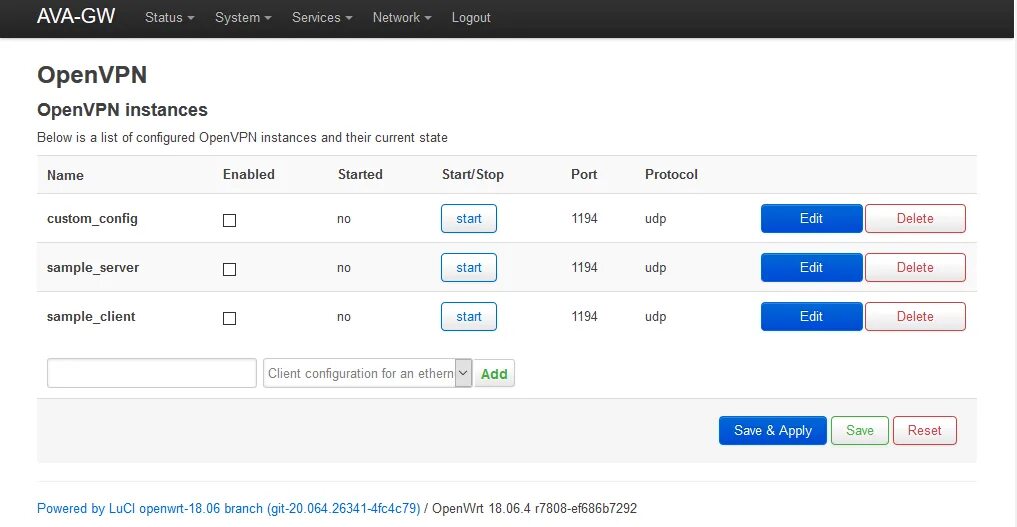Open the Status dropdown menu
The image size is (1017, 527).
pos(169,18)
